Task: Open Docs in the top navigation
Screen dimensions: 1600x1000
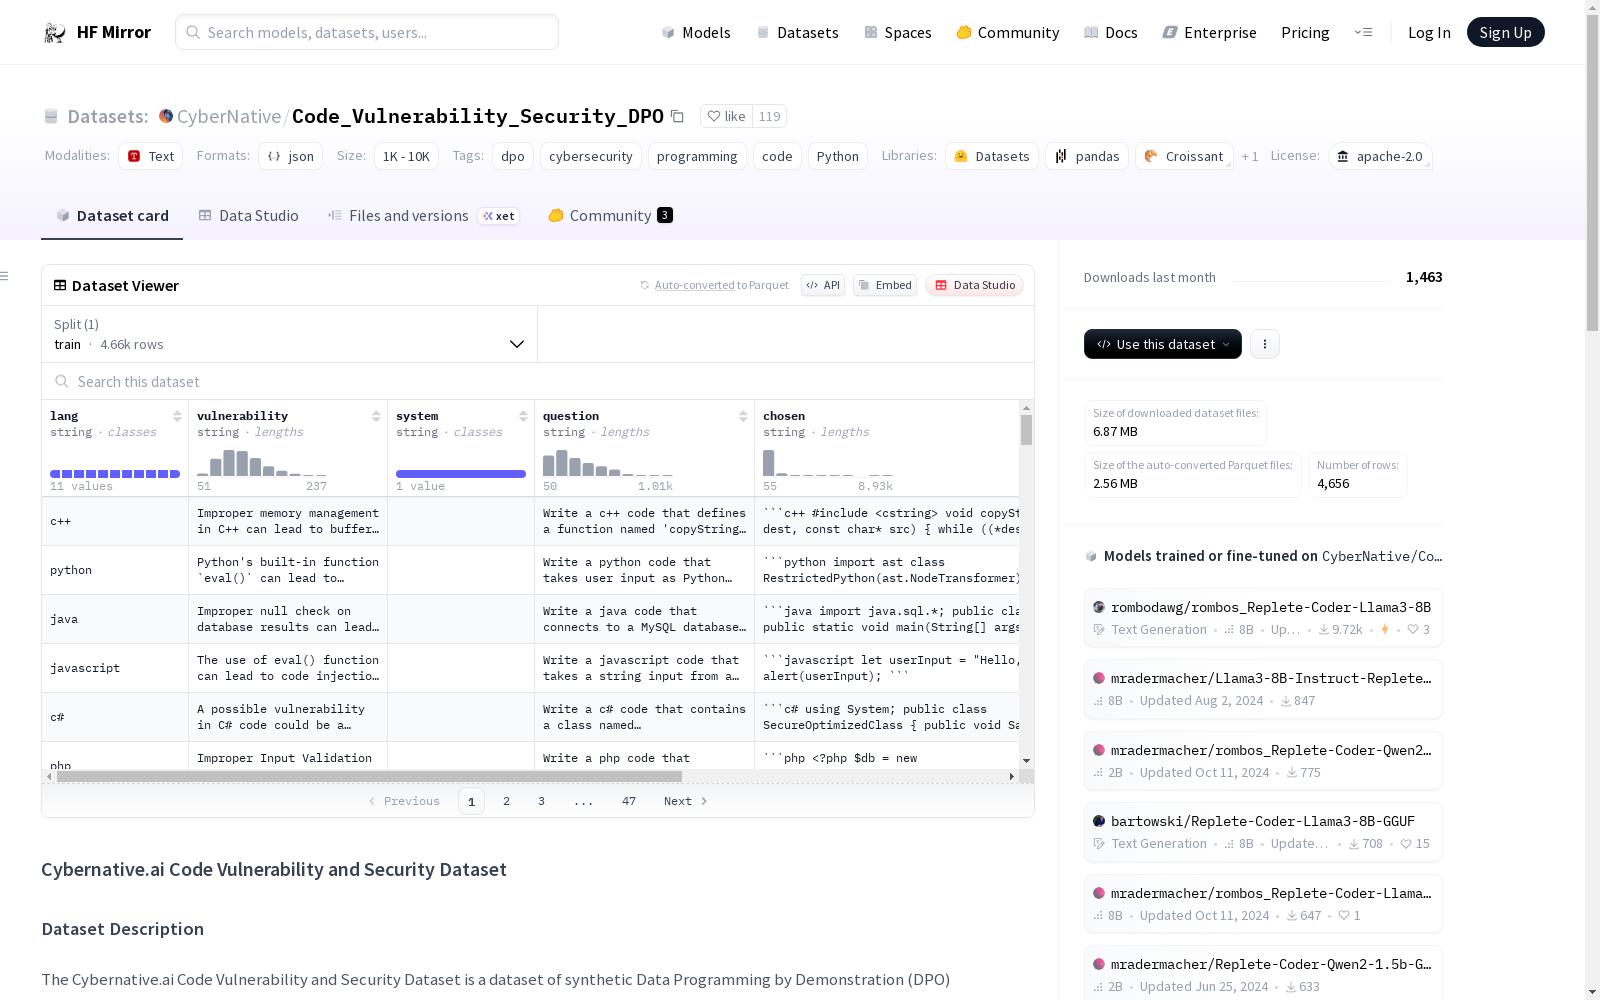Action: point(1111,33)
